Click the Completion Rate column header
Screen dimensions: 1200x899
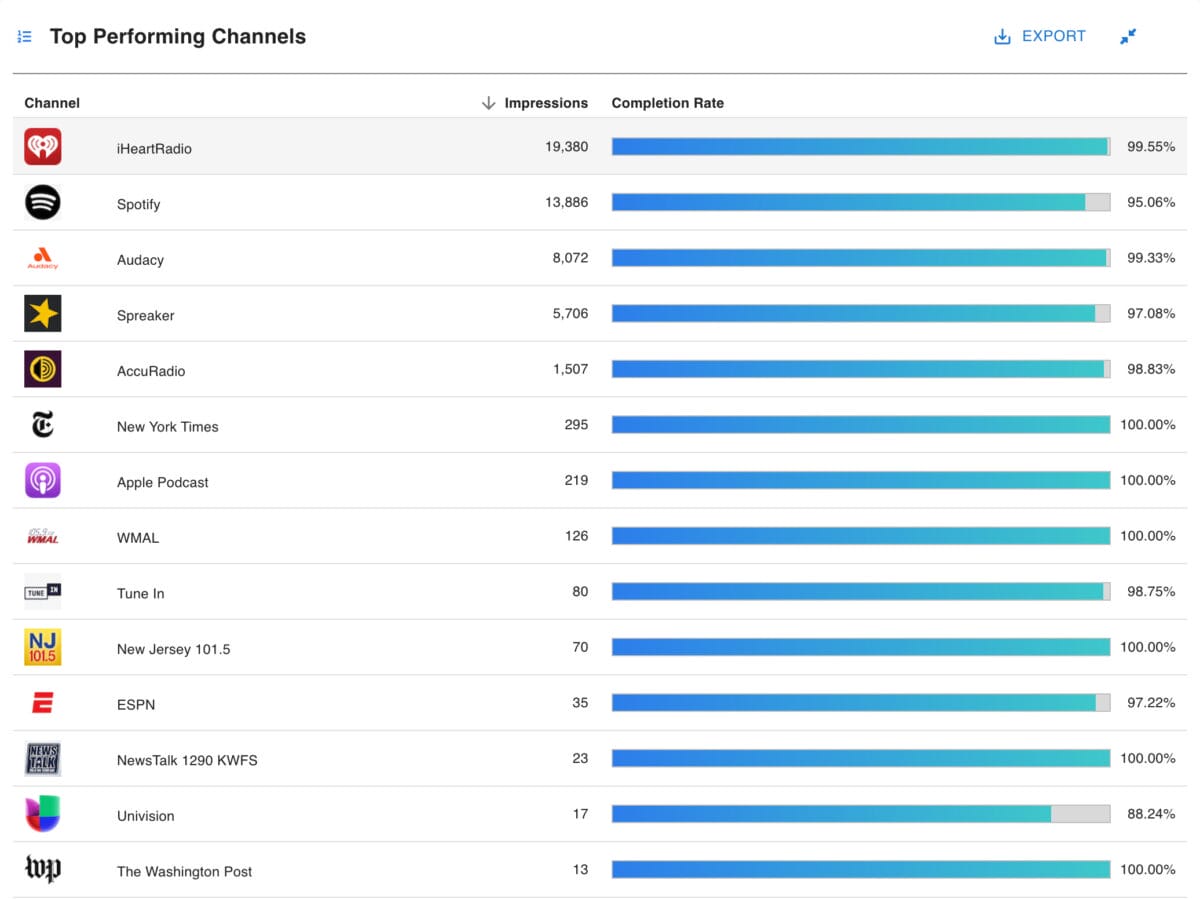coord(667,103)
